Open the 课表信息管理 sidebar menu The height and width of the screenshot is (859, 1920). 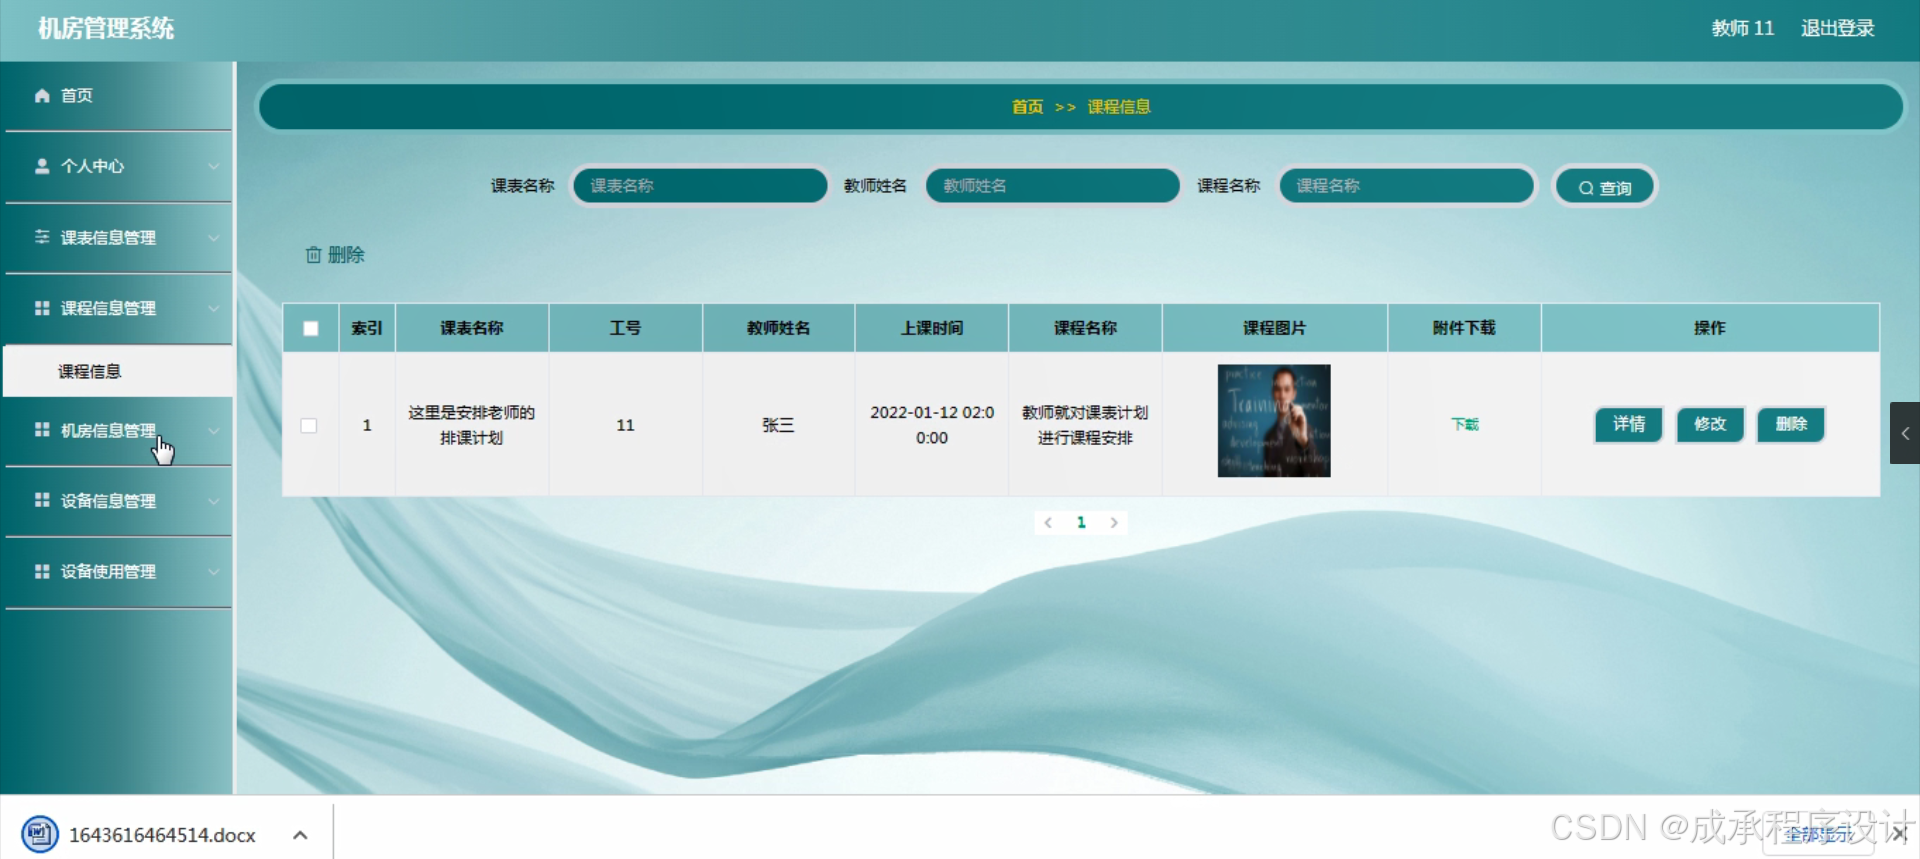[x=118, y=237]
